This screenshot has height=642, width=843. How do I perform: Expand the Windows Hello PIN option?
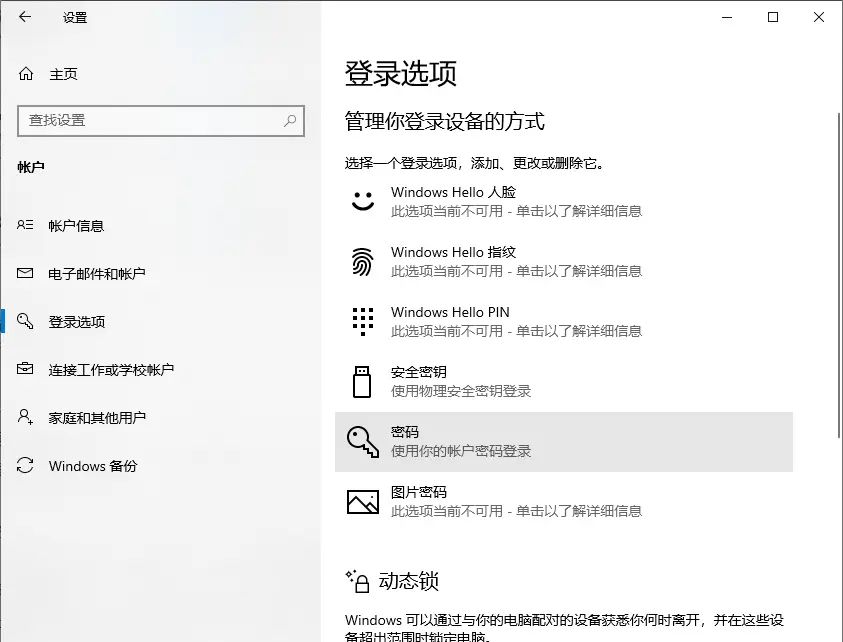563,322
